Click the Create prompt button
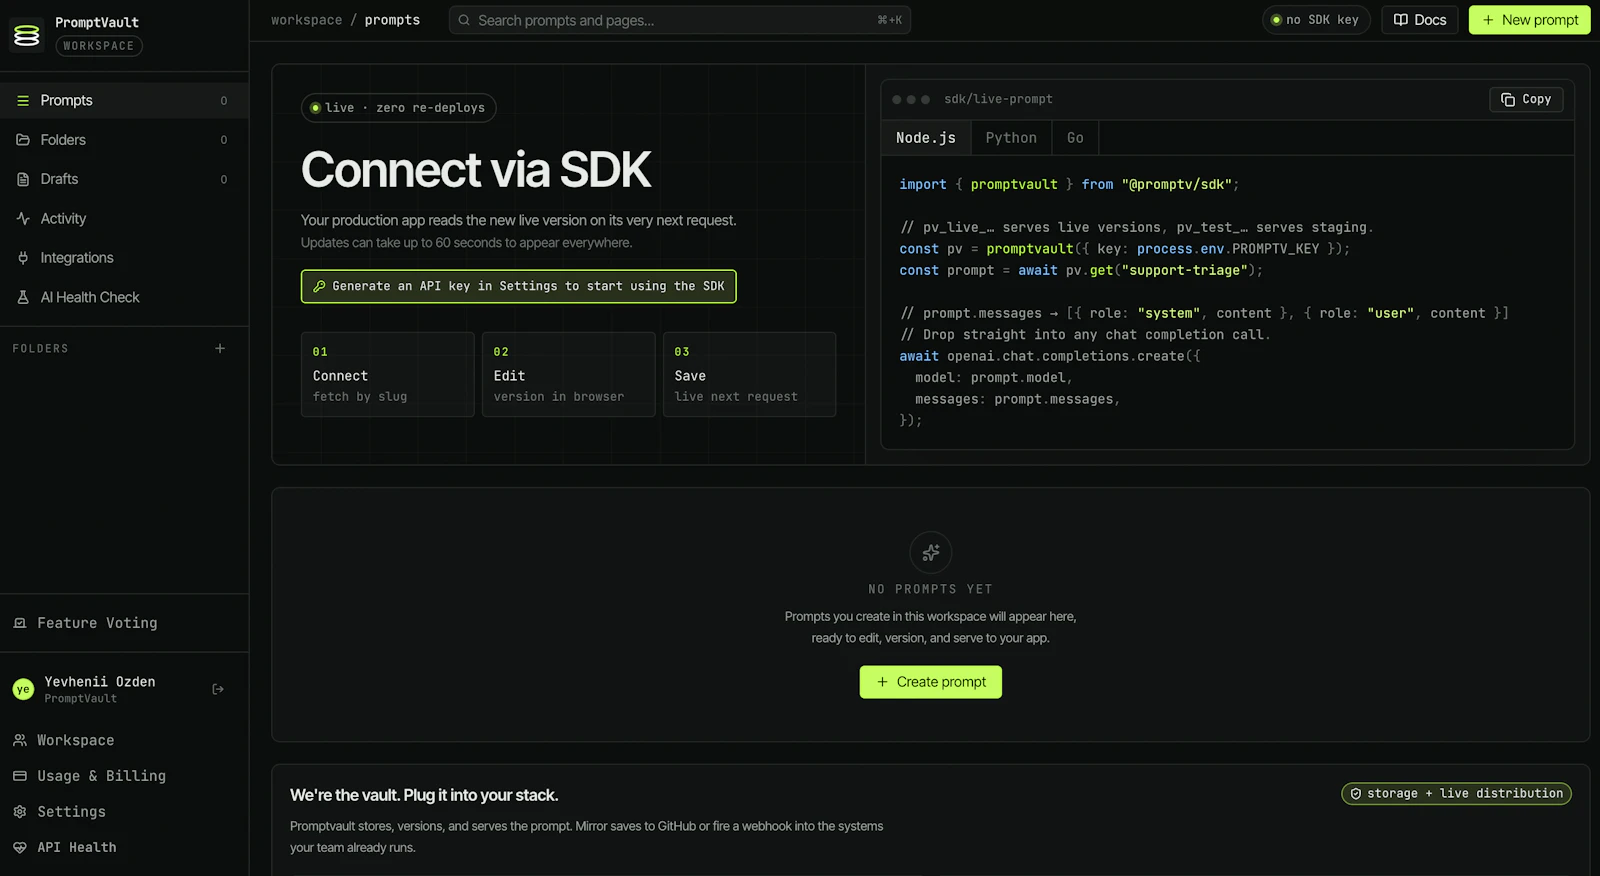 [931, 682]
